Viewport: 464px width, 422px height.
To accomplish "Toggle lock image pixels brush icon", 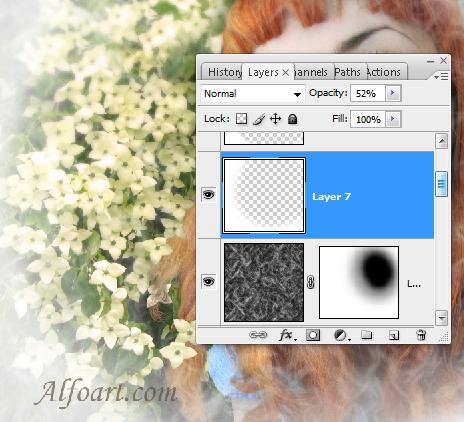I will coord(259,119).
